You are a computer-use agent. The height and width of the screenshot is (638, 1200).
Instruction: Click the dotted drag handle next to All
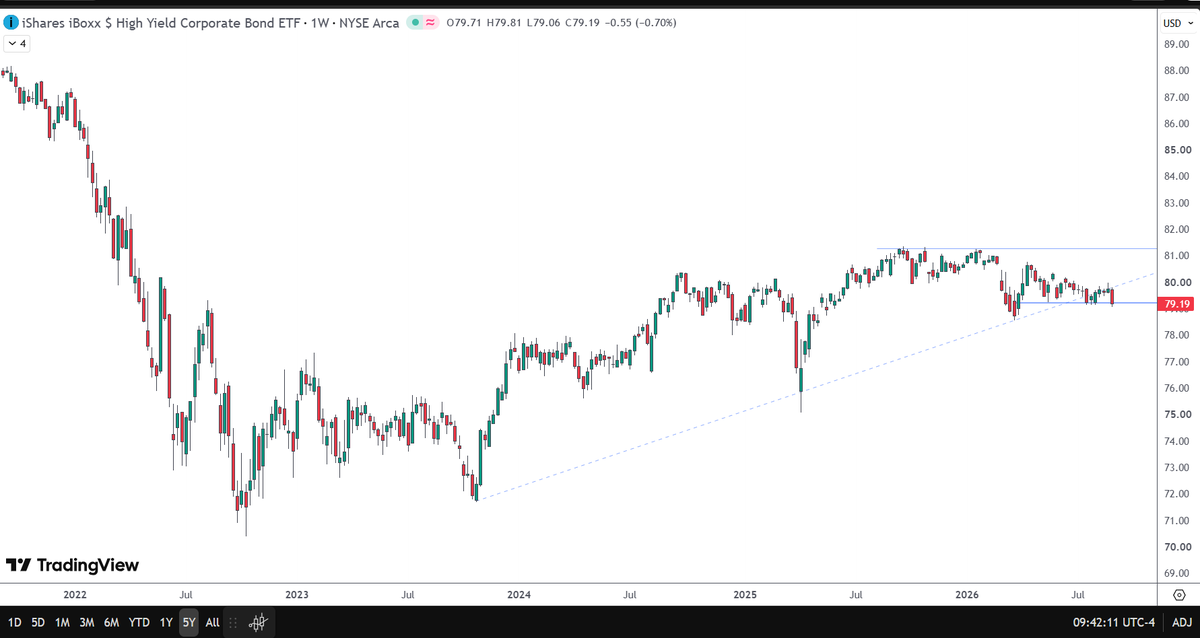tap(233, 622)
